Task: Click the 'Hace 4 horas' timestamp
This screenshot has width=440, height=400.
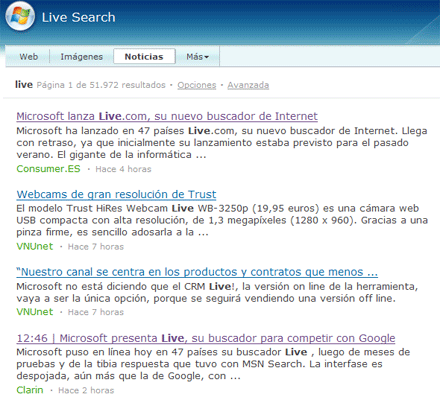Action: click(x=123, y=169)
